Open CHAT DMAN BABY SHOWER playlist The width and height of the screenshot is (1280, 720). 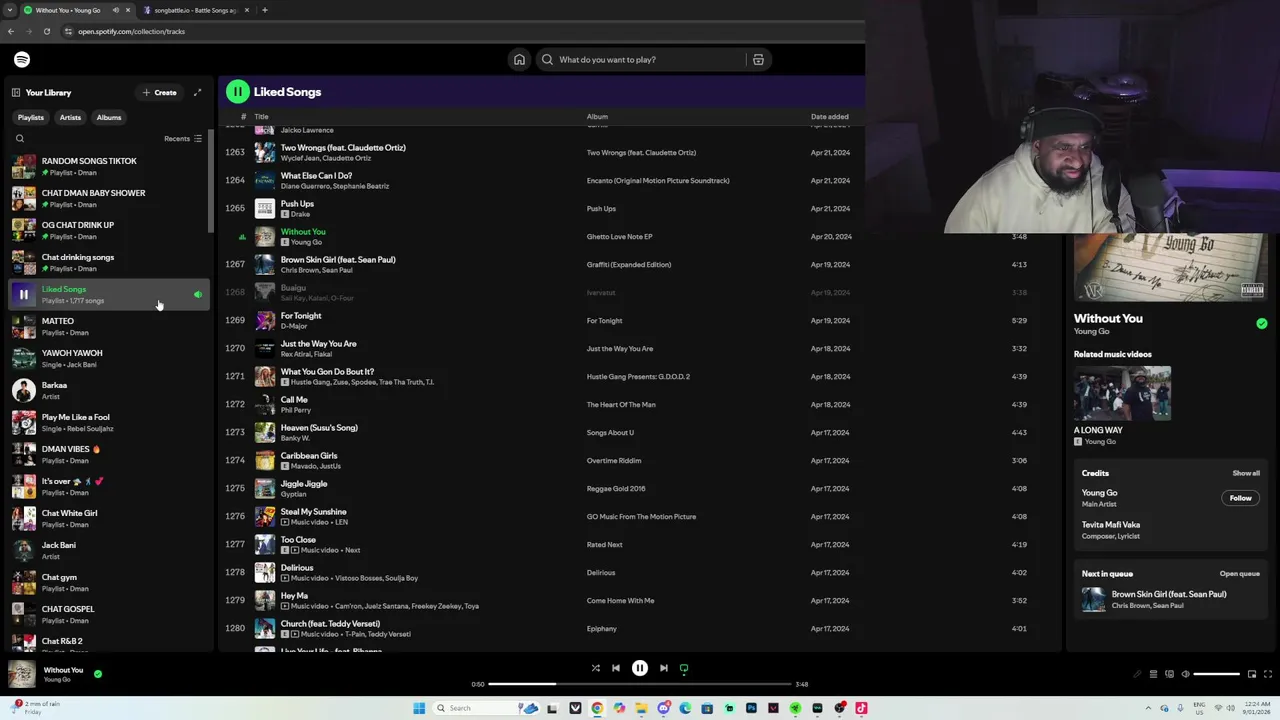click(x=108, y=198)
